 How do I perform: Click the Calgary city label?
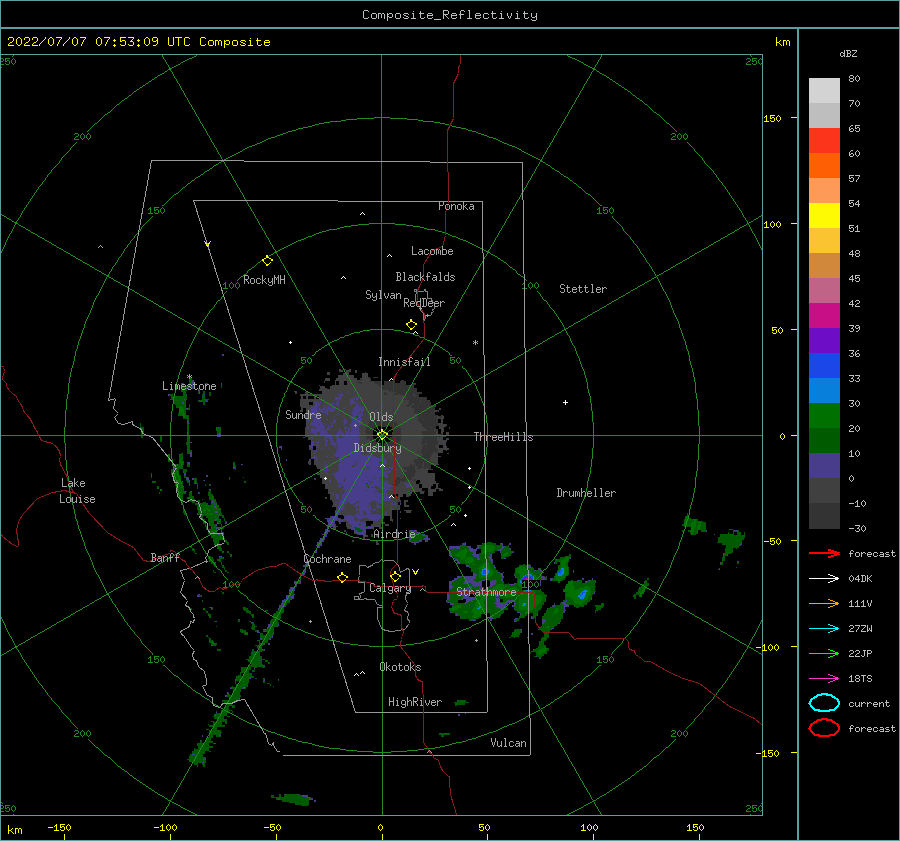click(390, 588)
